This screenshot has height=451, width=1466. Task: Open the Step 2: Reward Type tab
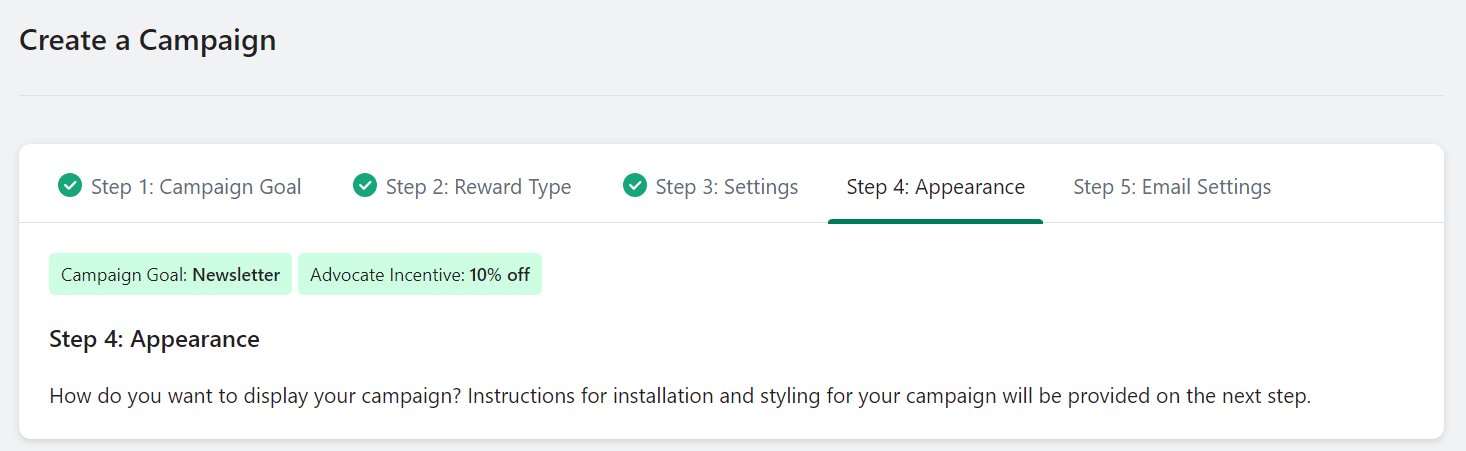click(478, 187)
